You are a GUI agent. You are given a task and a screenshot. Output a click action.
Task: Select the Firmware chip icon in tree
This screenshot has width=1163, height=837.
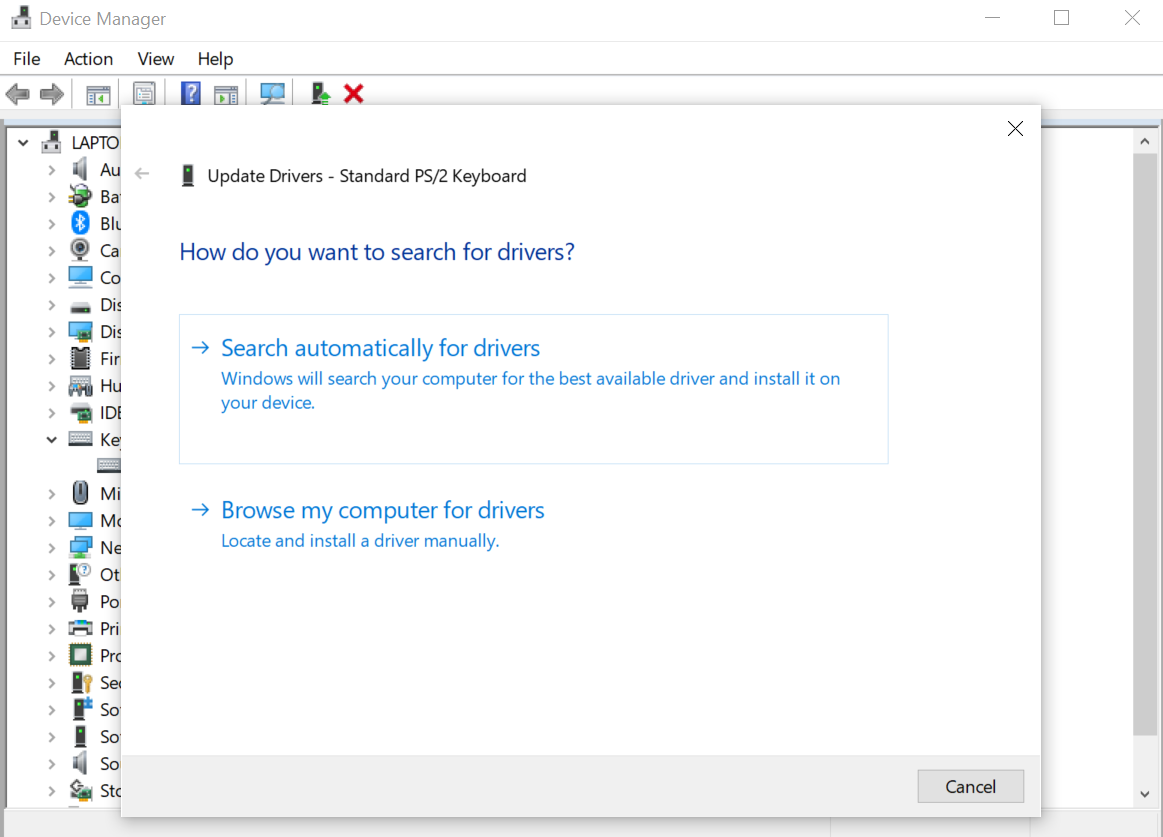(x=80, y=358)
